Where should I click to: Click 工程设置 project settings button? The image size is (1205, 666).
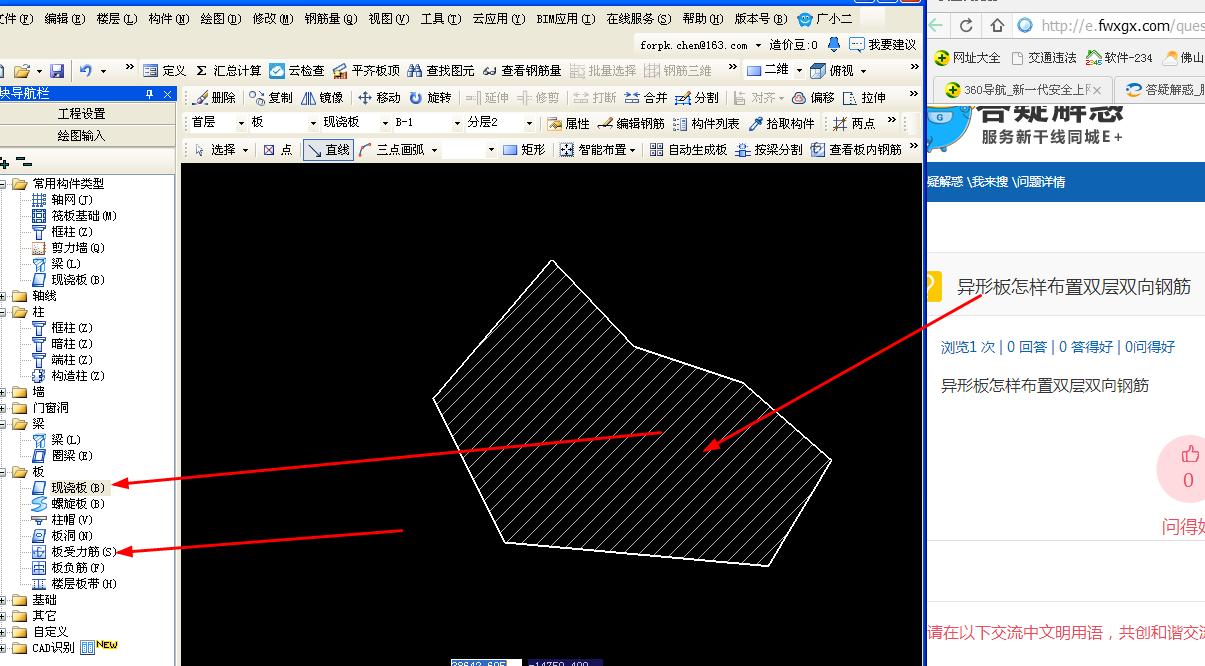click(82, 114)
